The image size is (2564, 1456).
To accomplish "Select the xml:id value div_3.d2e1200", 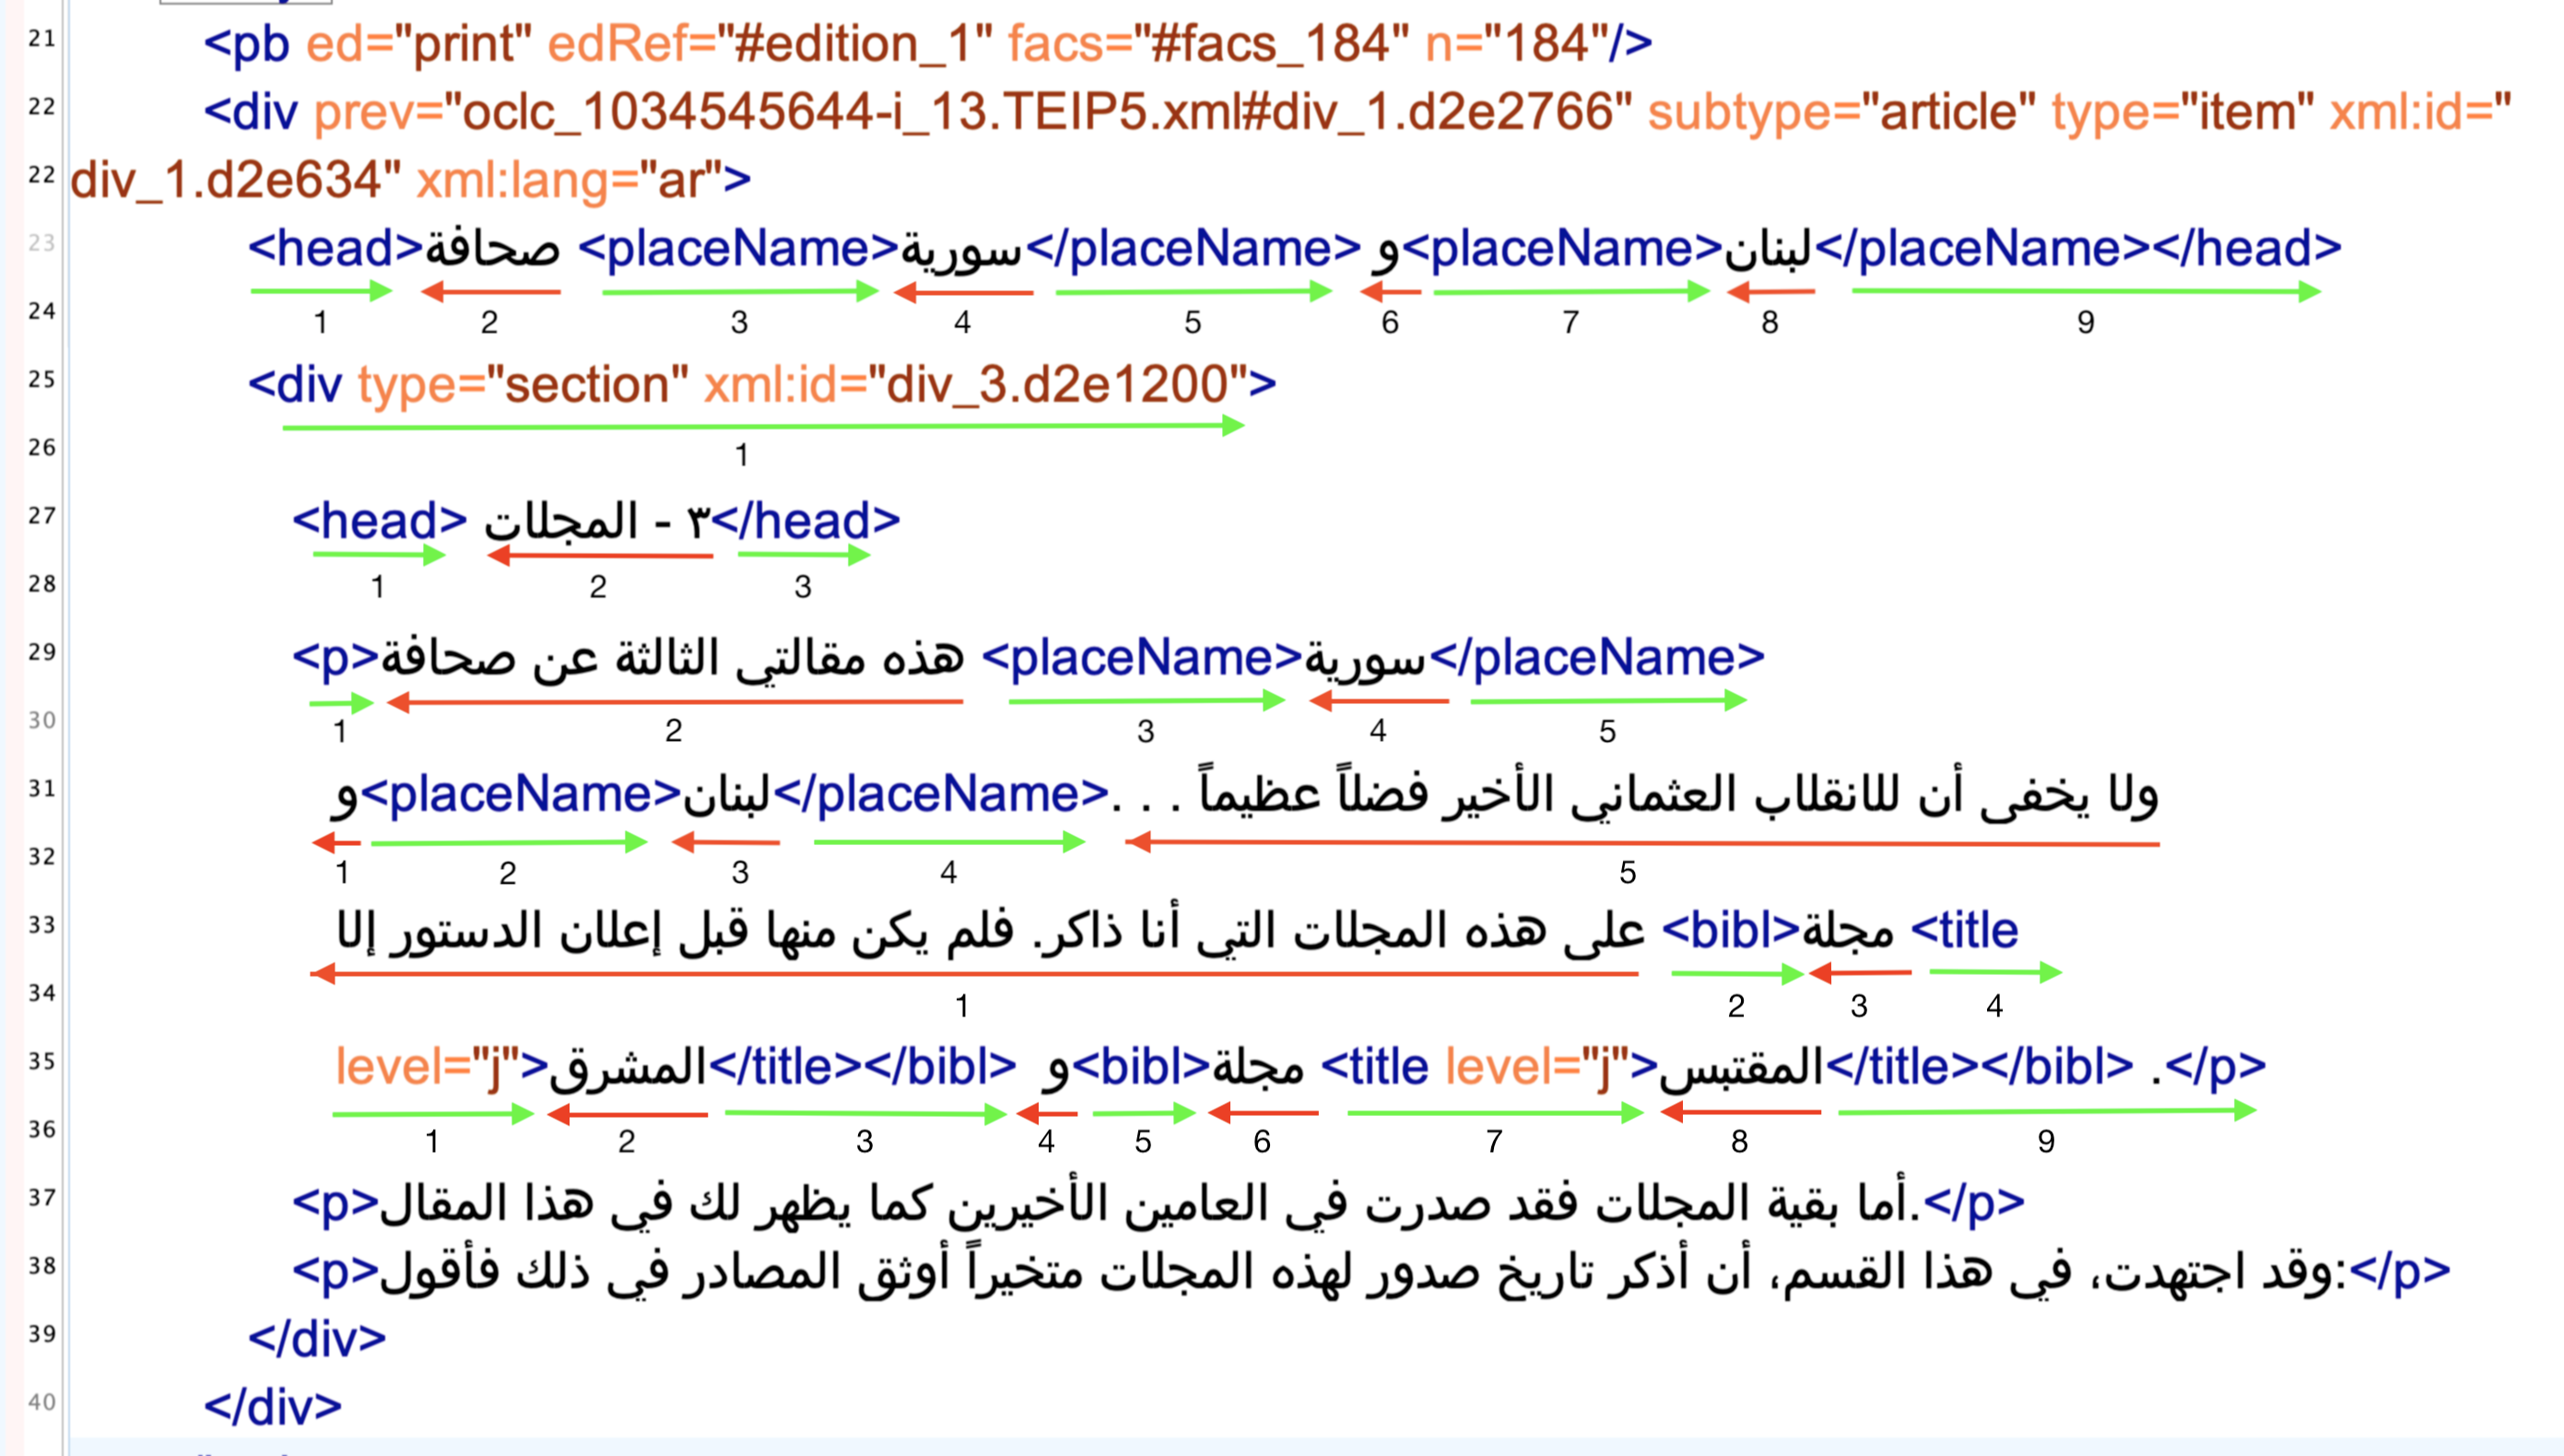I will (1060, 385).
